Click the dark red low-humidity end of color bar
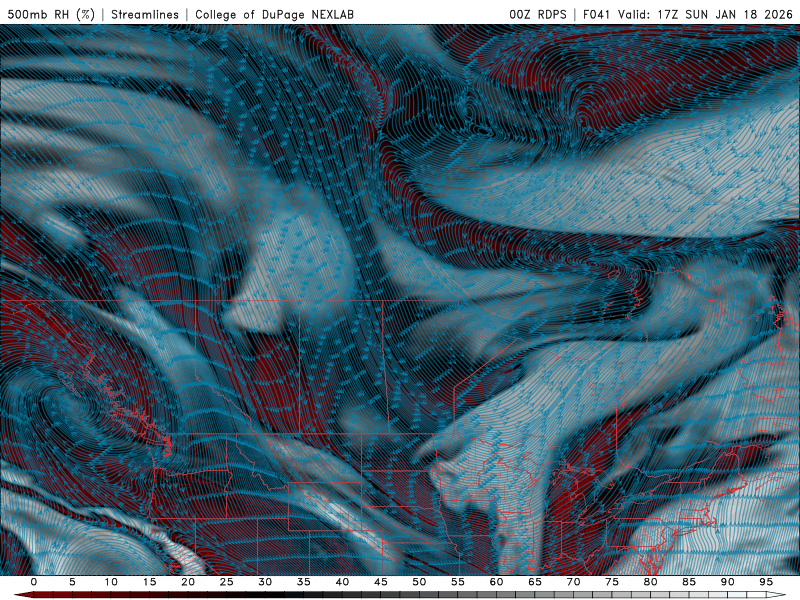800x600 pixels. click(x=26, y=595)
